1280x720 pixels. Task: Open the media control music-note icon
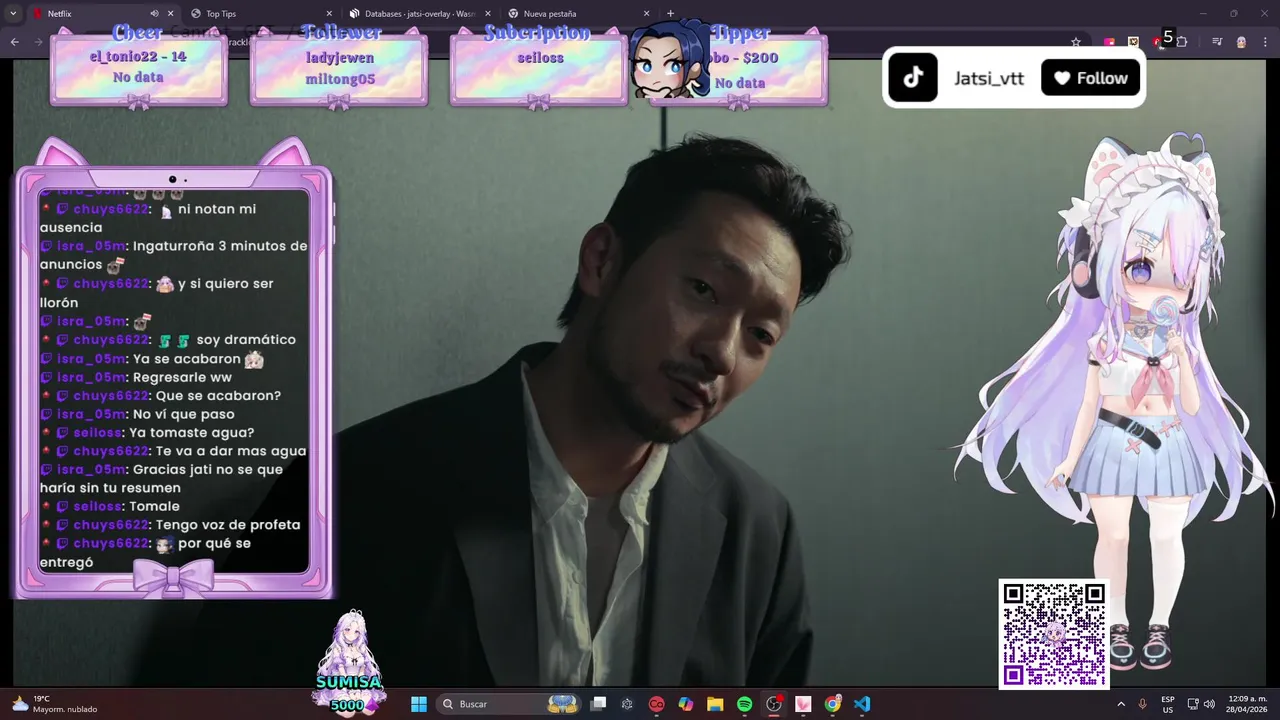(1217, 42)
